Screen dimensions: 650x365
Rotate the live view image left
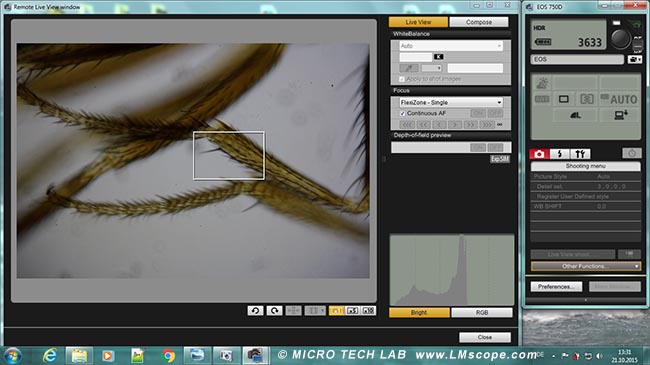[255, 310]
